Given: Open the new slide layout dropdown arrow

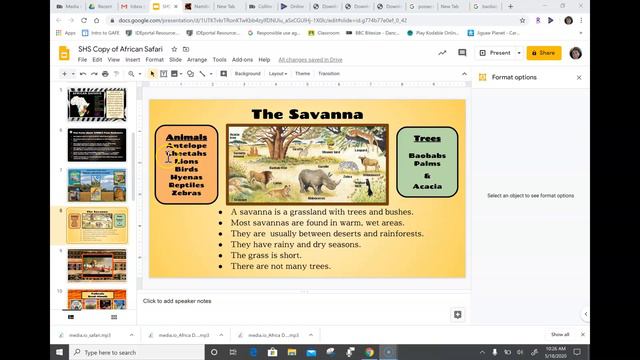Looking at the screenshot, I should point(73,74).
